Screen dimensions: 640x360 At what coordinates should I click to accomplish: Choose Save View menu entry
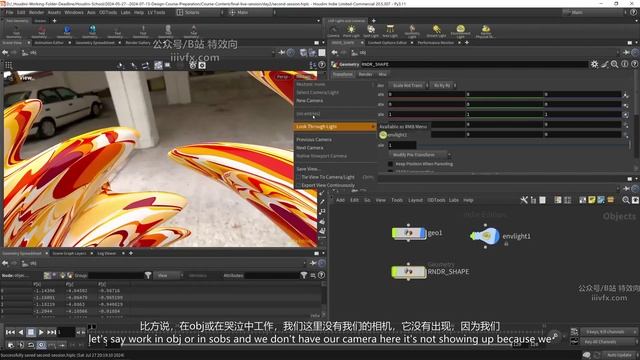coord(308,169)
